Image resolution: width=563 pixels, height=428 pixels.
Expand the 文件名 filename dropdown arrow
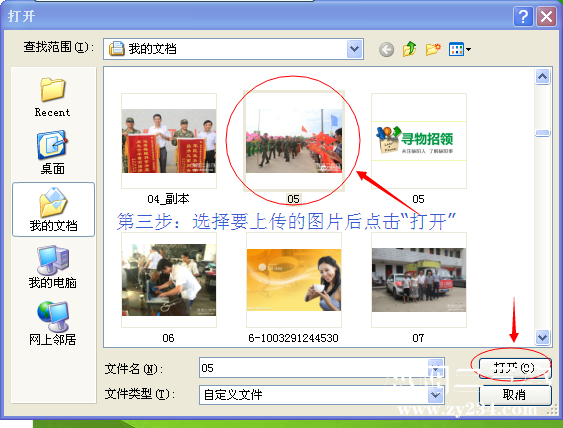point(436,368)
